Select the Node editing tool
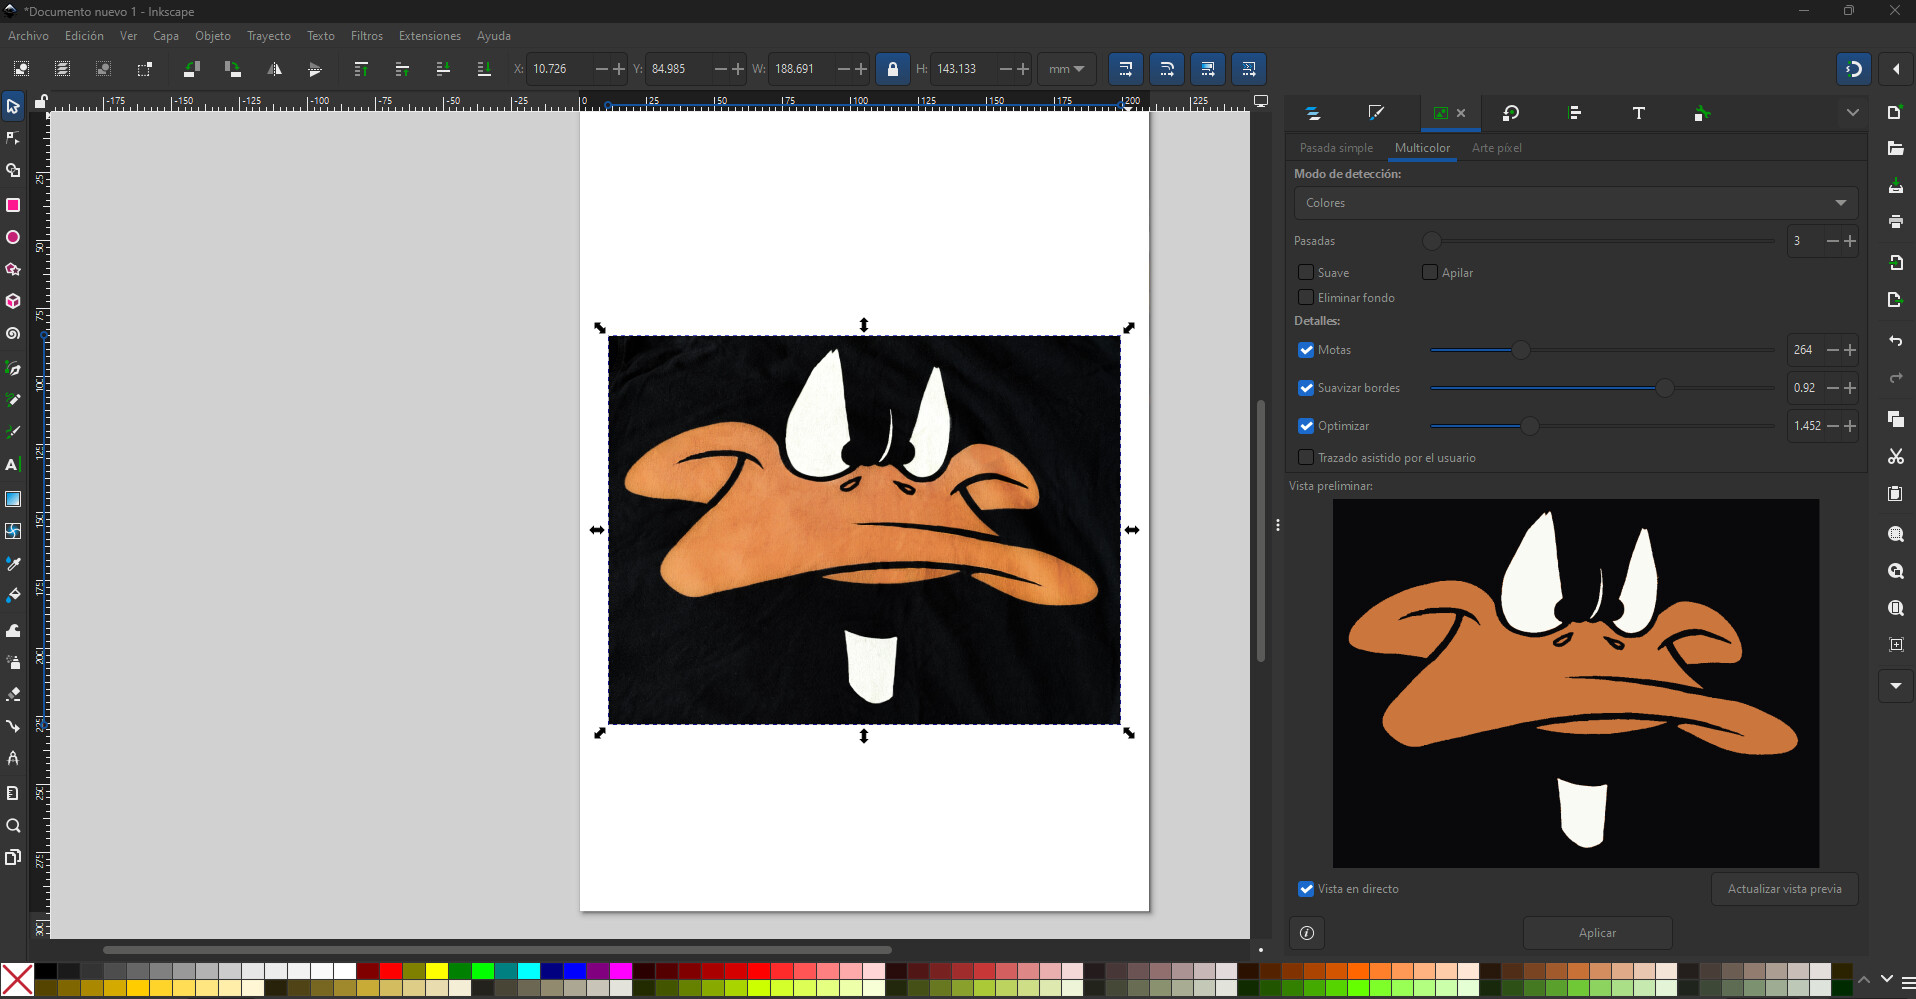This screenshot has width=1916, height=999. click(13, 138)
